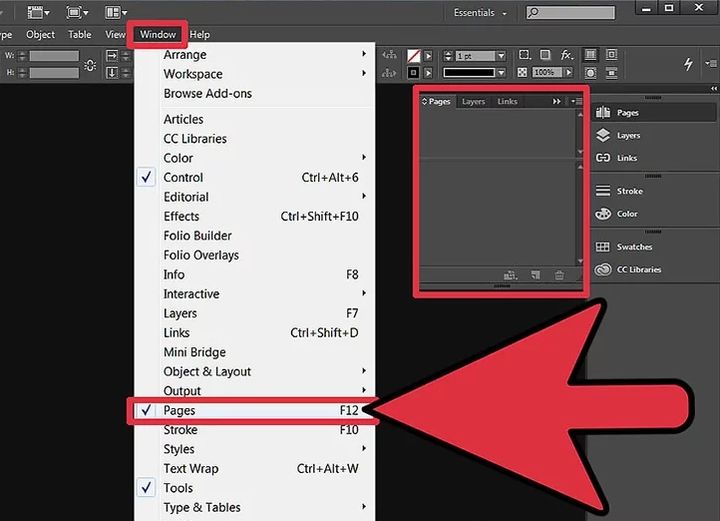720x521 pixels.
Task: Click the CC Libraries icon in the right dock
Action: tap(603, 269)
